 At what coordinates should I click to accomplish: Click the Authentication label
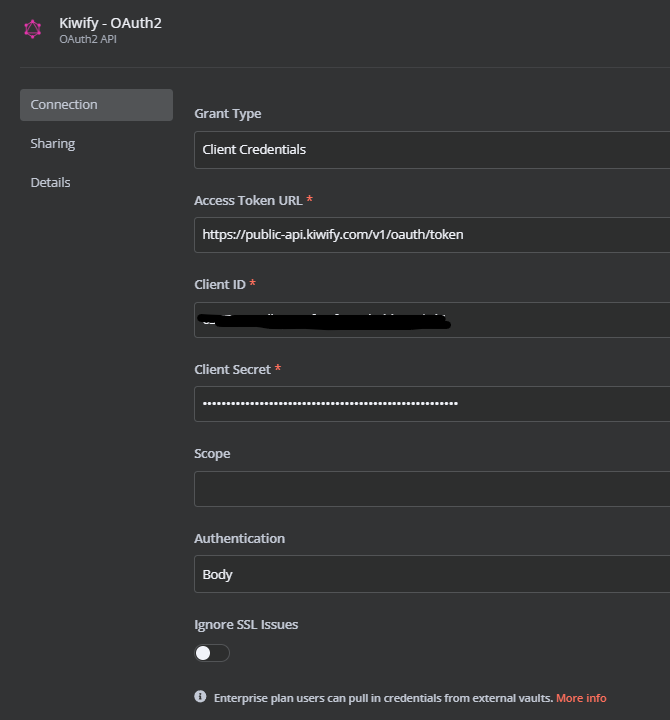239,539
